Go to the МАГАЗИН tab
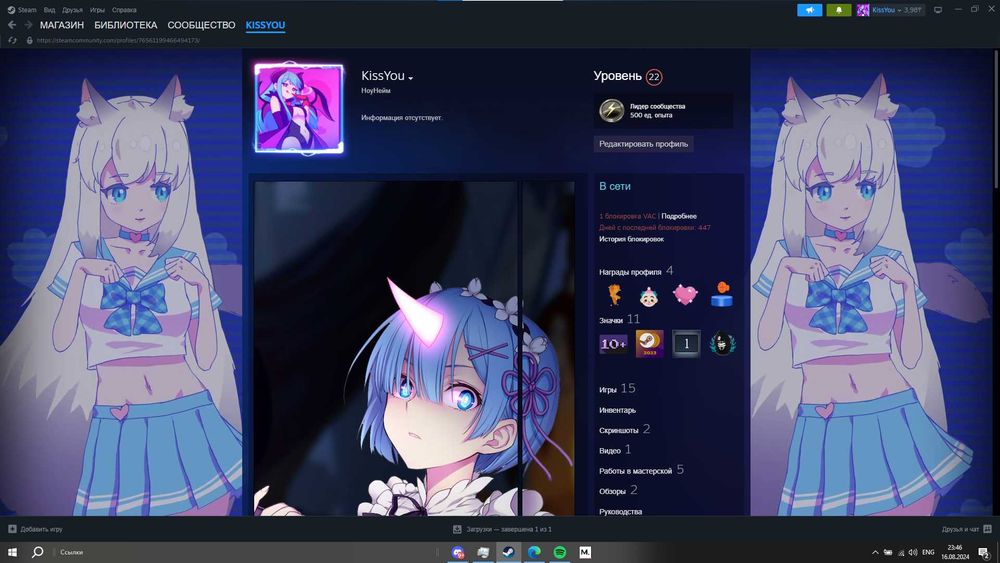The width and height of the screenshot is (1000, 563). coord(62,25)
